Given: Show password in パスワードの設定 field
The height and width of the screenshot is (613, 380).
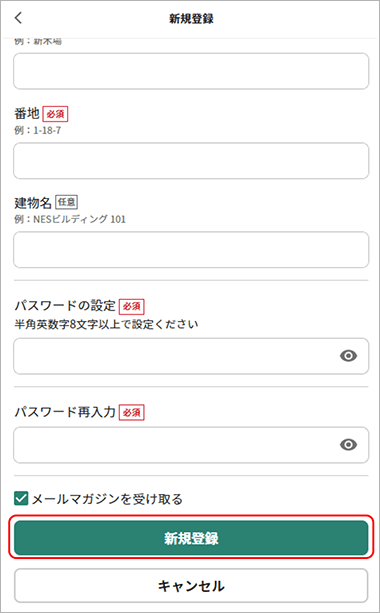Looking at the screenshot, I should click(x=348, y=356).
